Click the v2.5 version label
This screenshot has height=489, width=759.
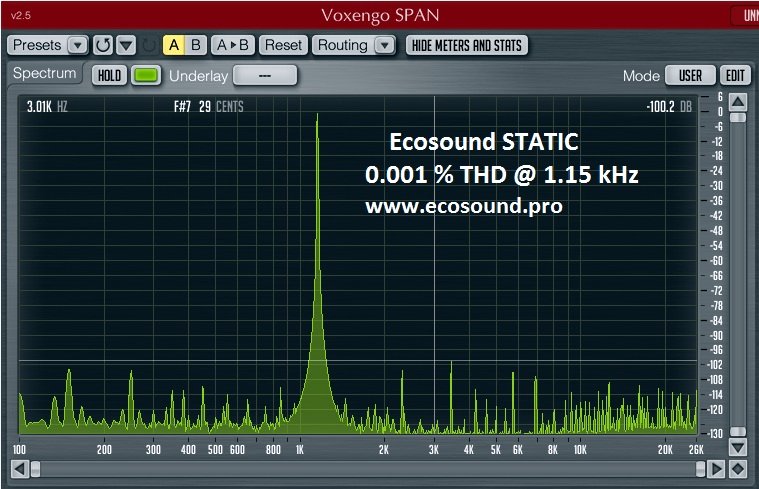21,15
